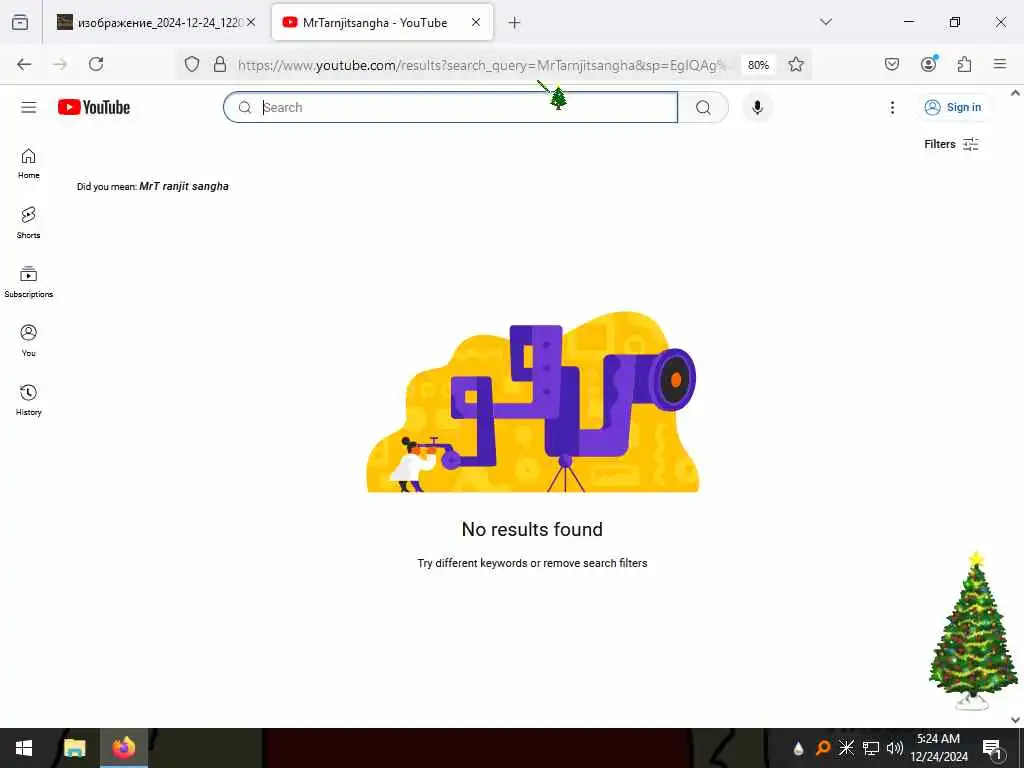The width and height of the screenshot is (1024, 768).
Task: Reset the 80% zoom level badge
Action: (758, 65)
